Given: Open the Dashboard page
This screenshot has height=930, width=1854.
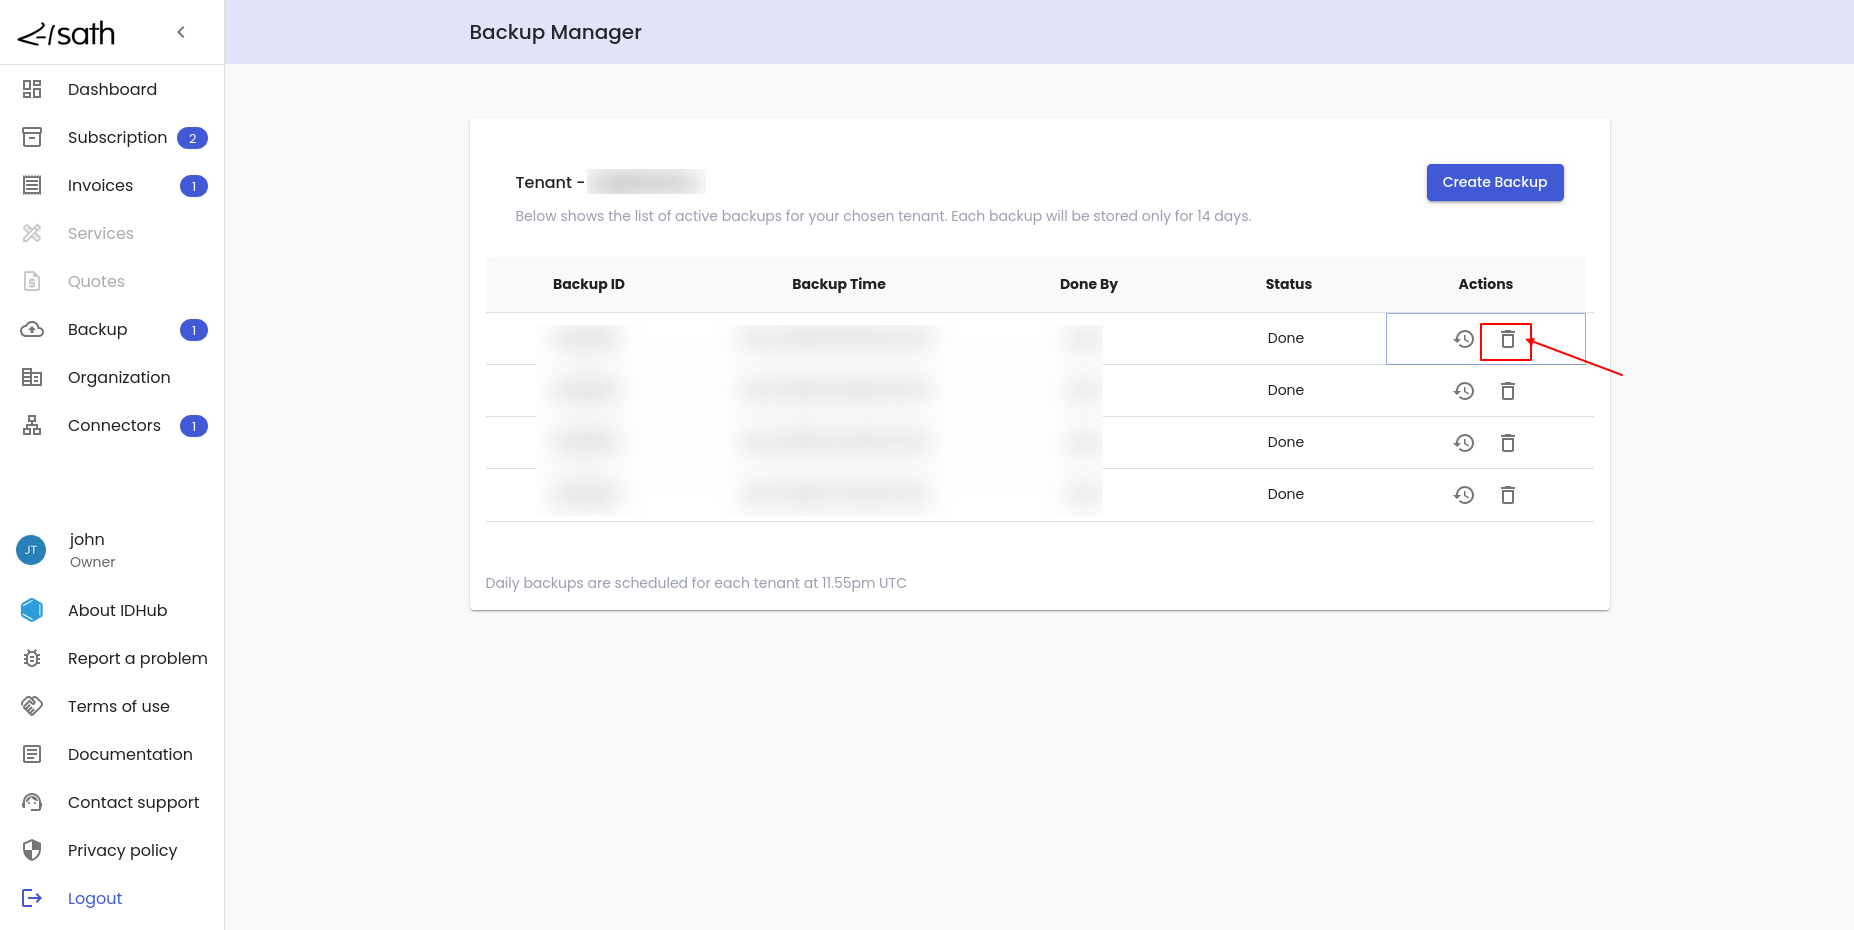Looking at the screenshot, I should 112,90.
